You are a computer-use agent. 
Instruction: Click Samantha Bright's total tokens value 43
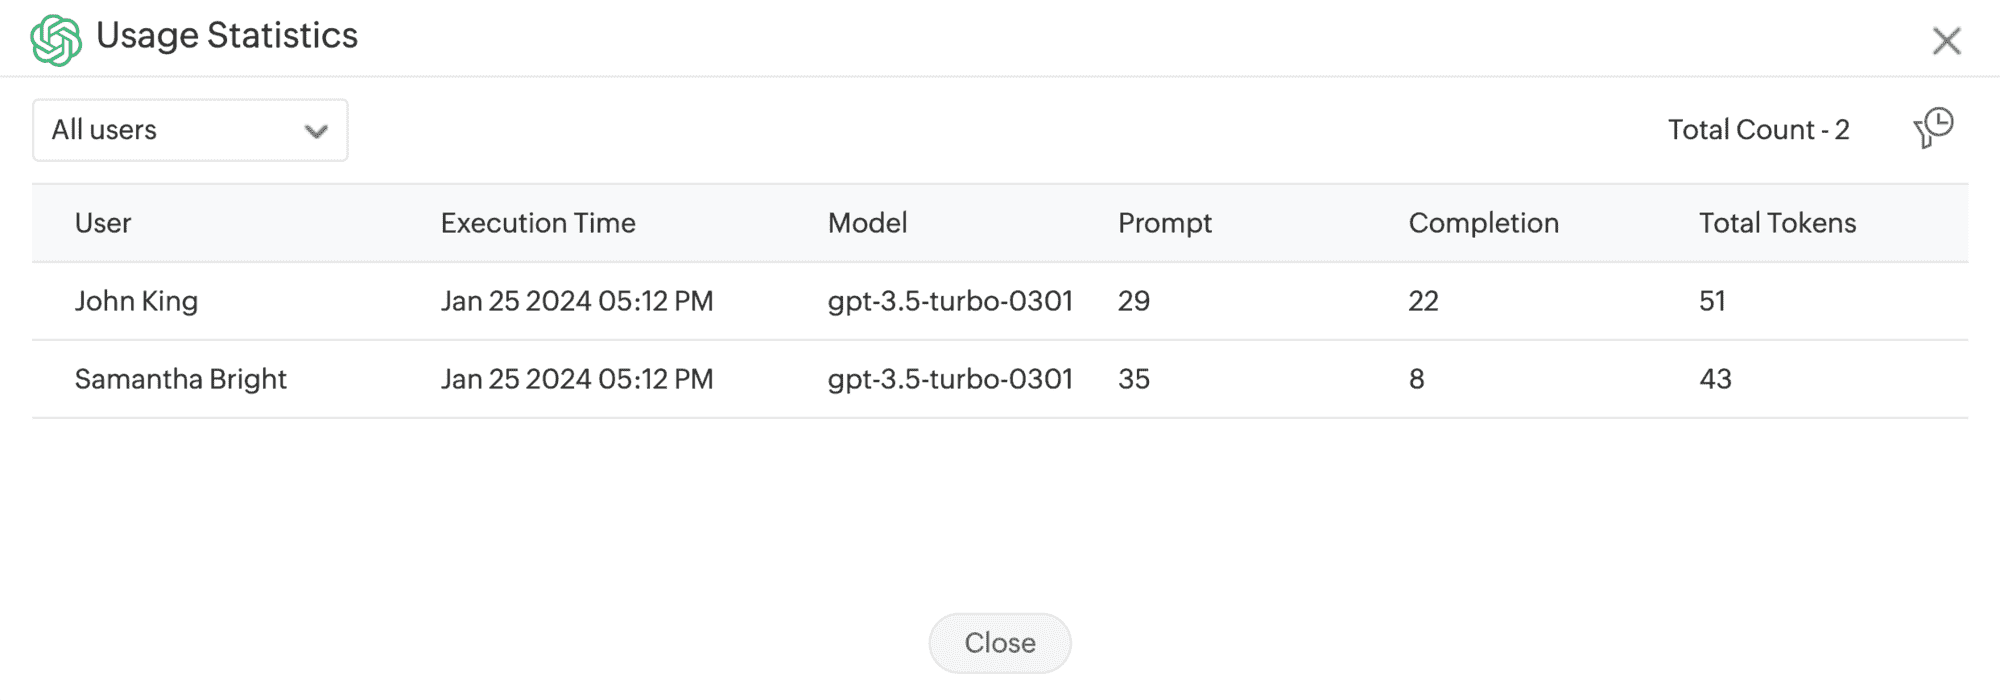point(1715,379)
